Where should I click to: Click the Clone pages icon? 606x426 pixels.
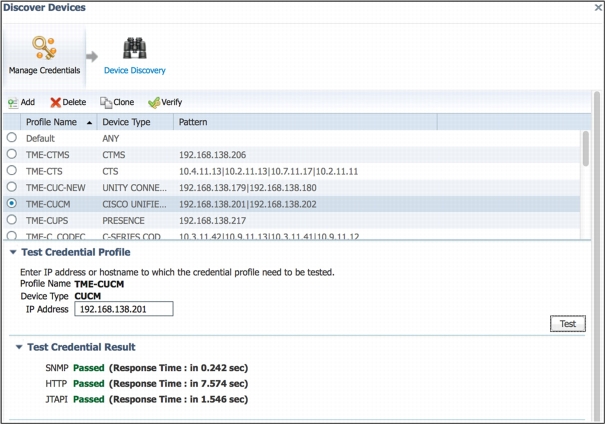[x=106, y=102]
